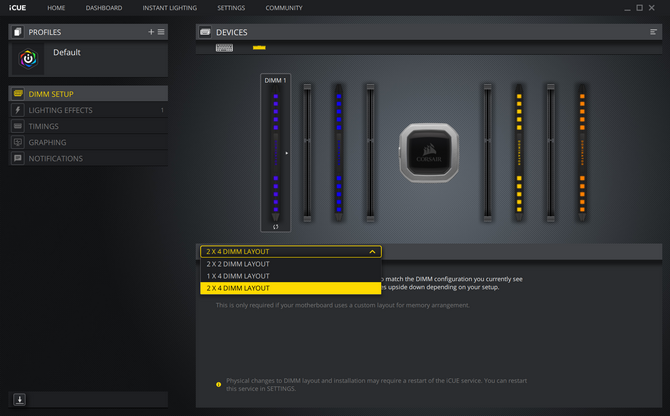The image size is (670, 416).
Task: Select the DIMM 1 memory stick
Action: (x=276, y=152)
